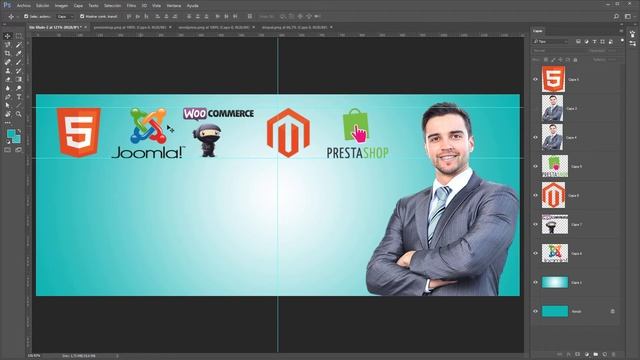This screenshot has height=360, width=640.
Task: Open the layer Fill value dropdown
Action: coord(611,60)
